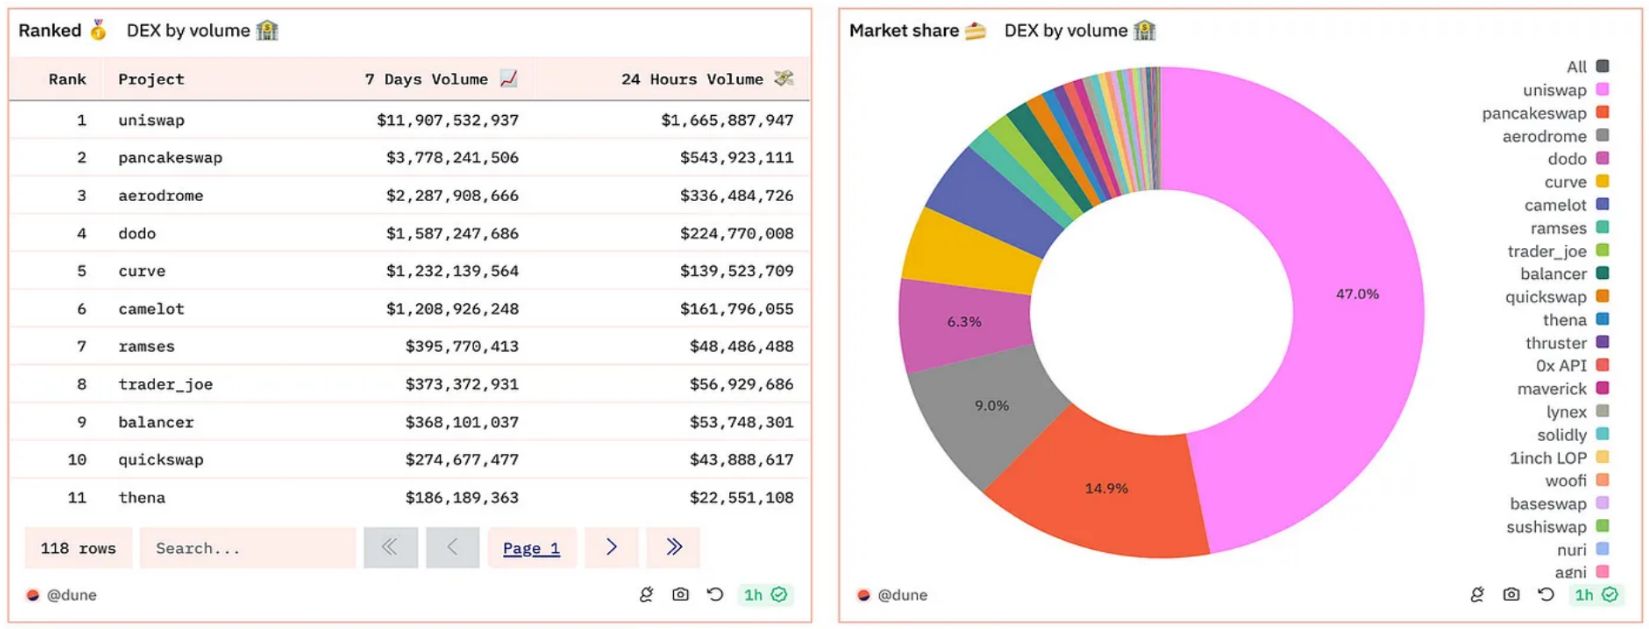Click the orange 14.9% pancakeswap donut slice
The width and height of the screenshot is (1649, 629).
(x=1107, y=488)
